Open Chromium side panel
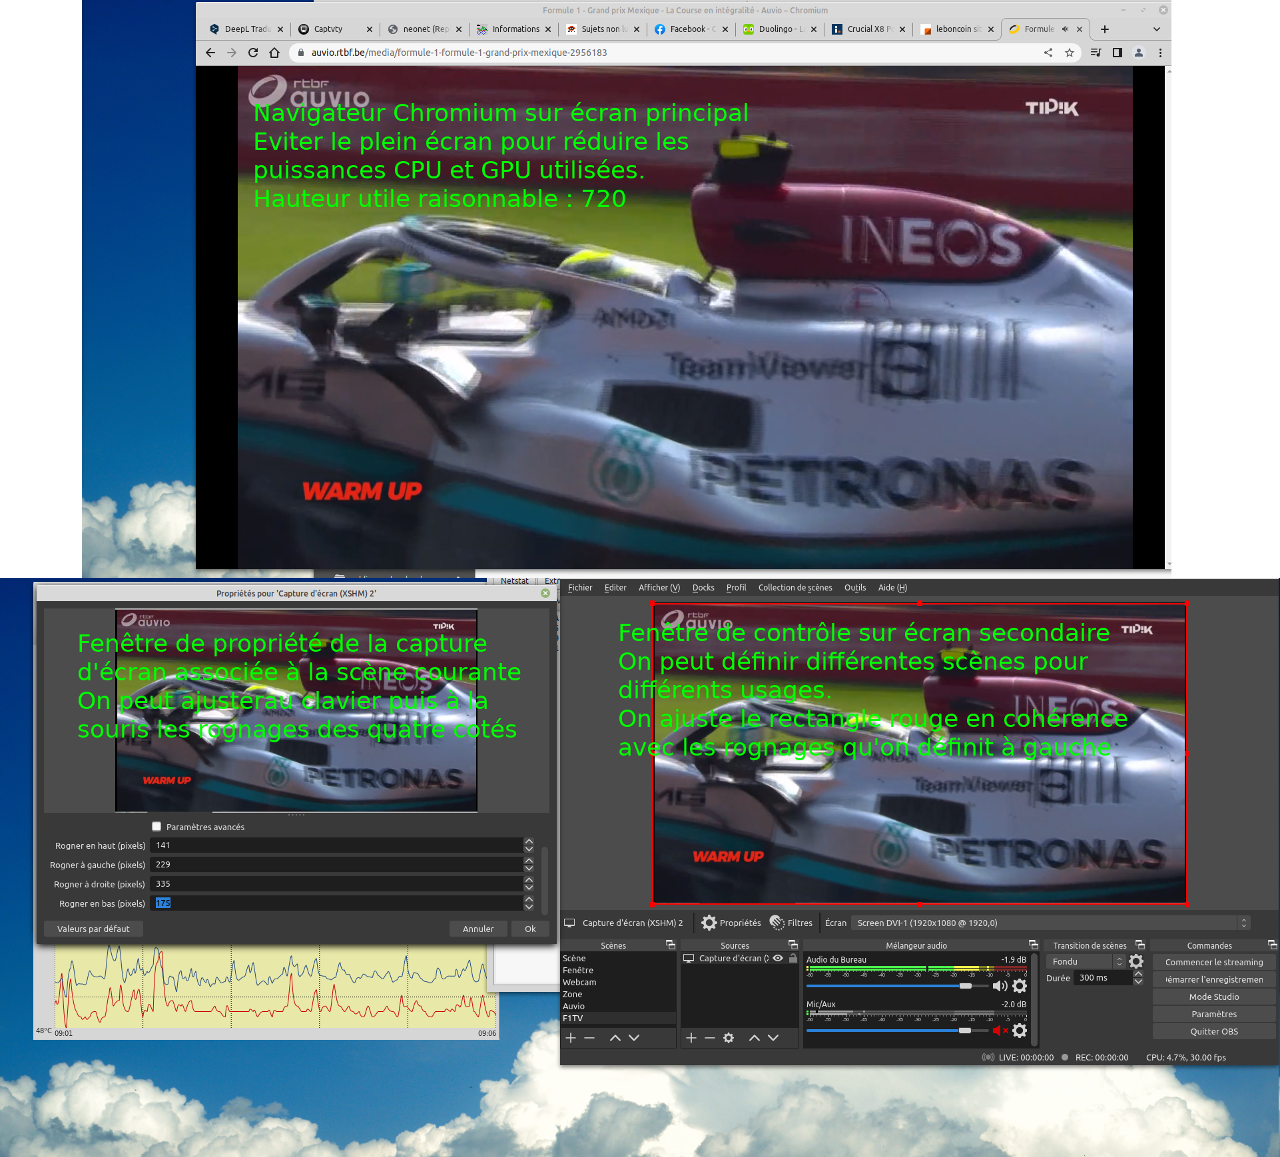This screenshot has height=1157, width=1280. (x=1117, y=53)
